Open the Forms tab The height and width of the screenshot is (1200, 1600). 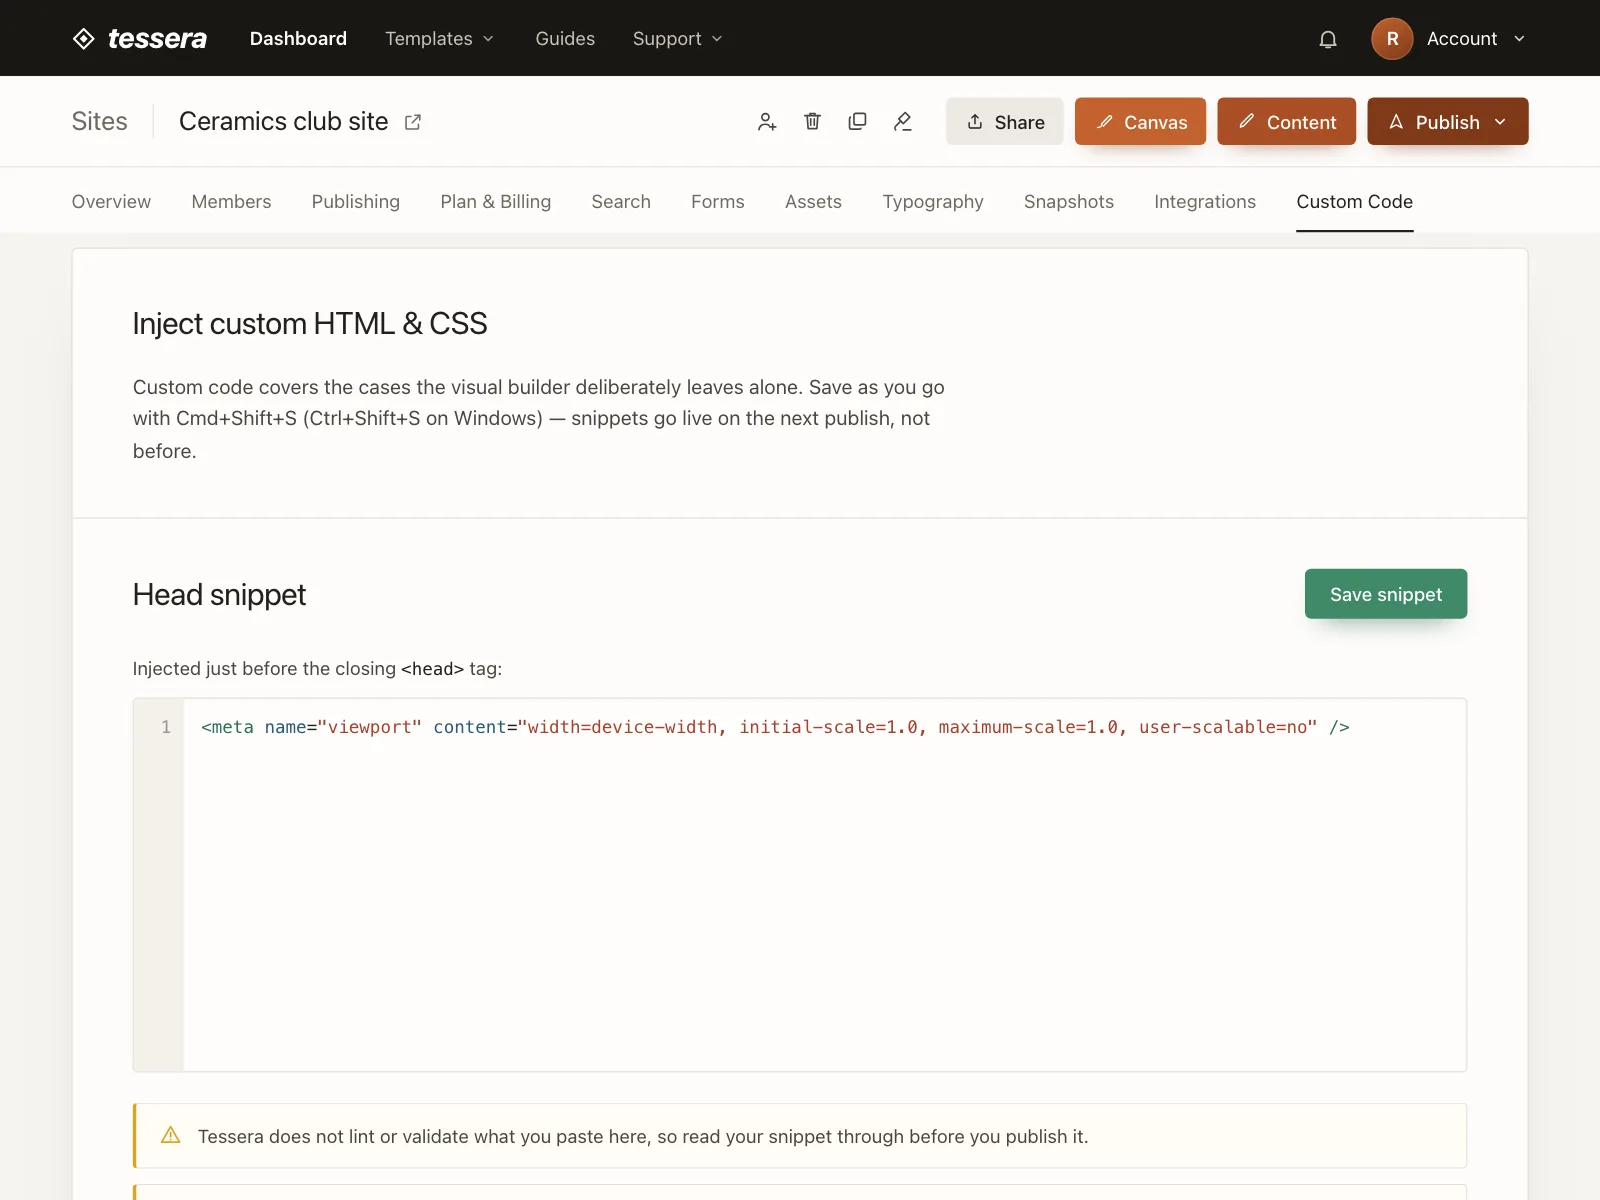(x=718, y=202)
